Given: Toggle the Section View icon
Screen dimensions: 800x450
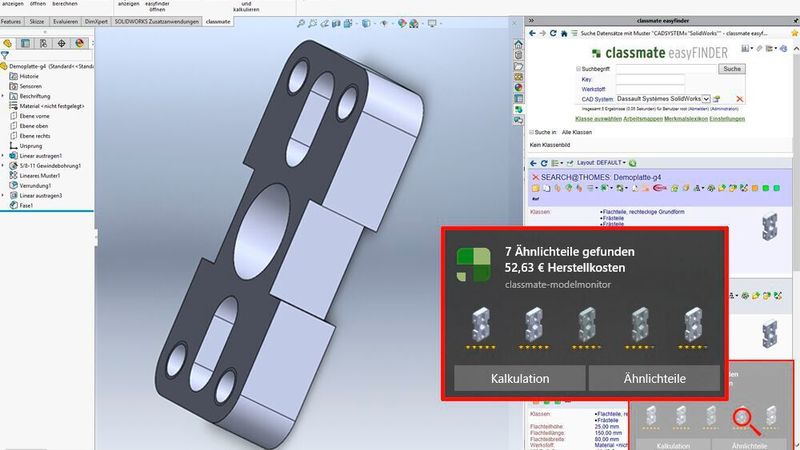Looking at the screenshot, I should 336,23.
